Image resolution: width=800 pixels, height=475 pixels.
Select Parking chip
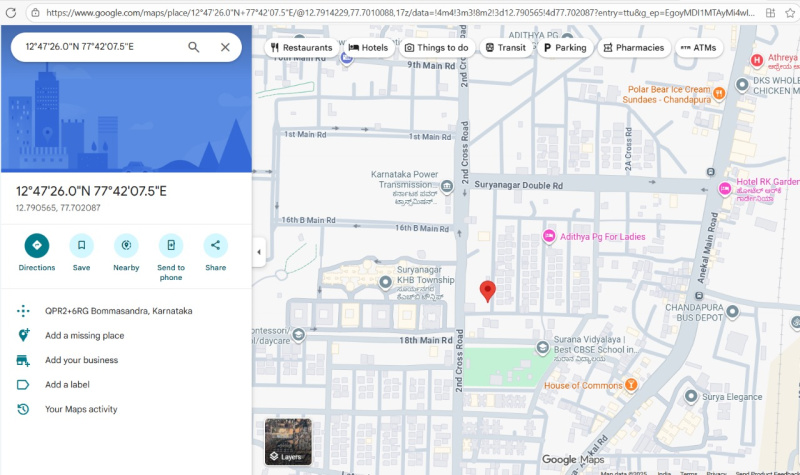tap(565, 47)
